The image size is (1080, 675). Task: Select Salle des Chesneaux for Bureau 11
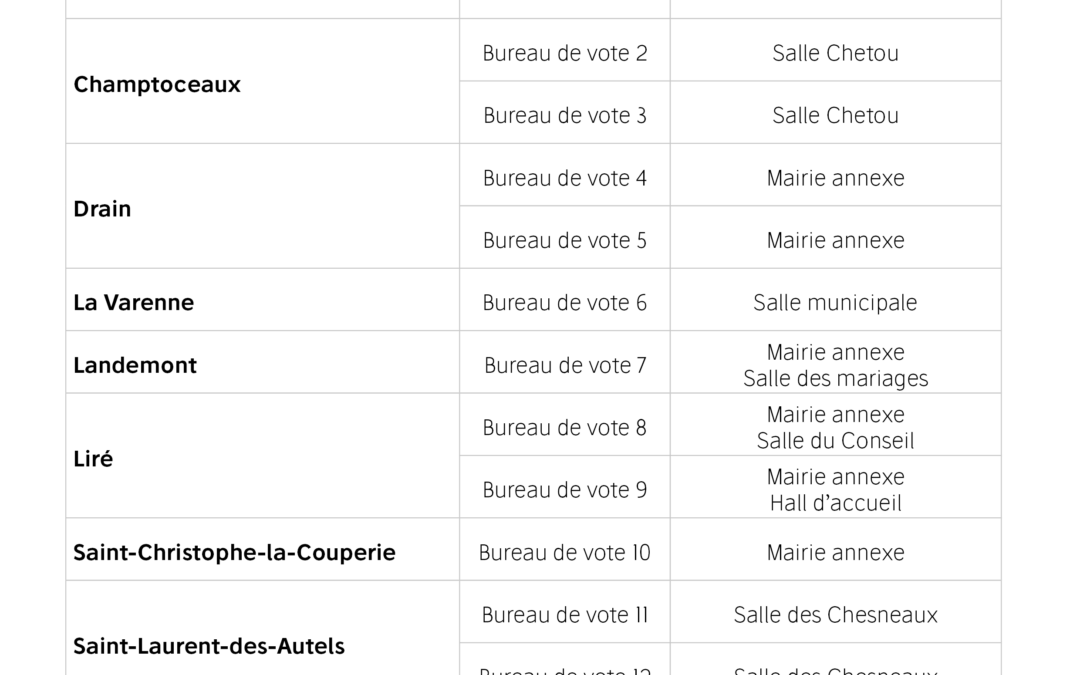click(835, 614)
